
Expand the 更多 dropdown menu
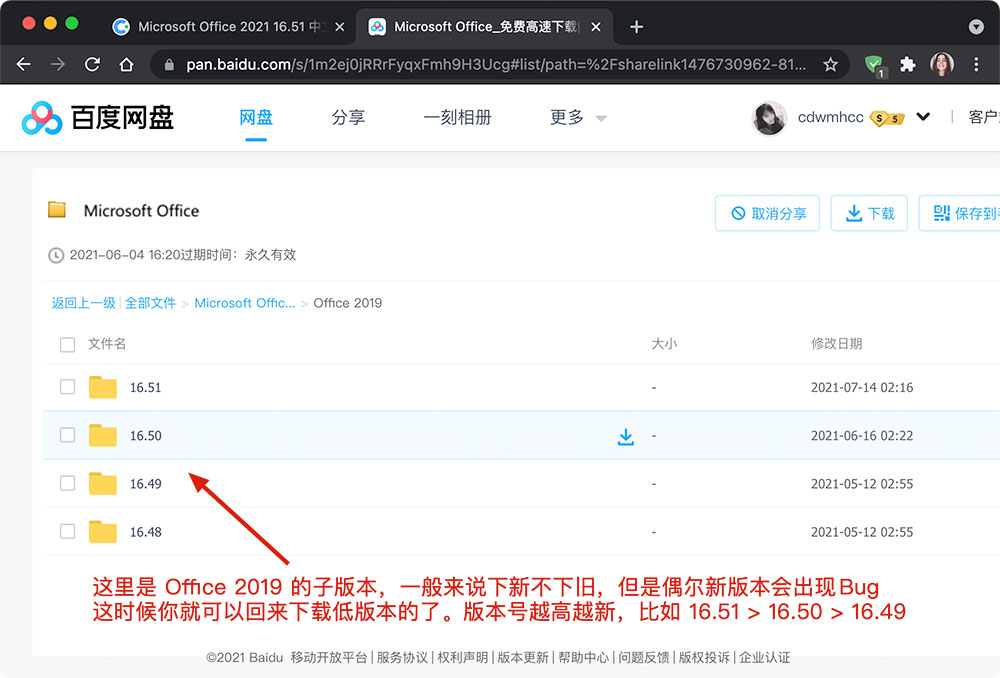point(578,117)
